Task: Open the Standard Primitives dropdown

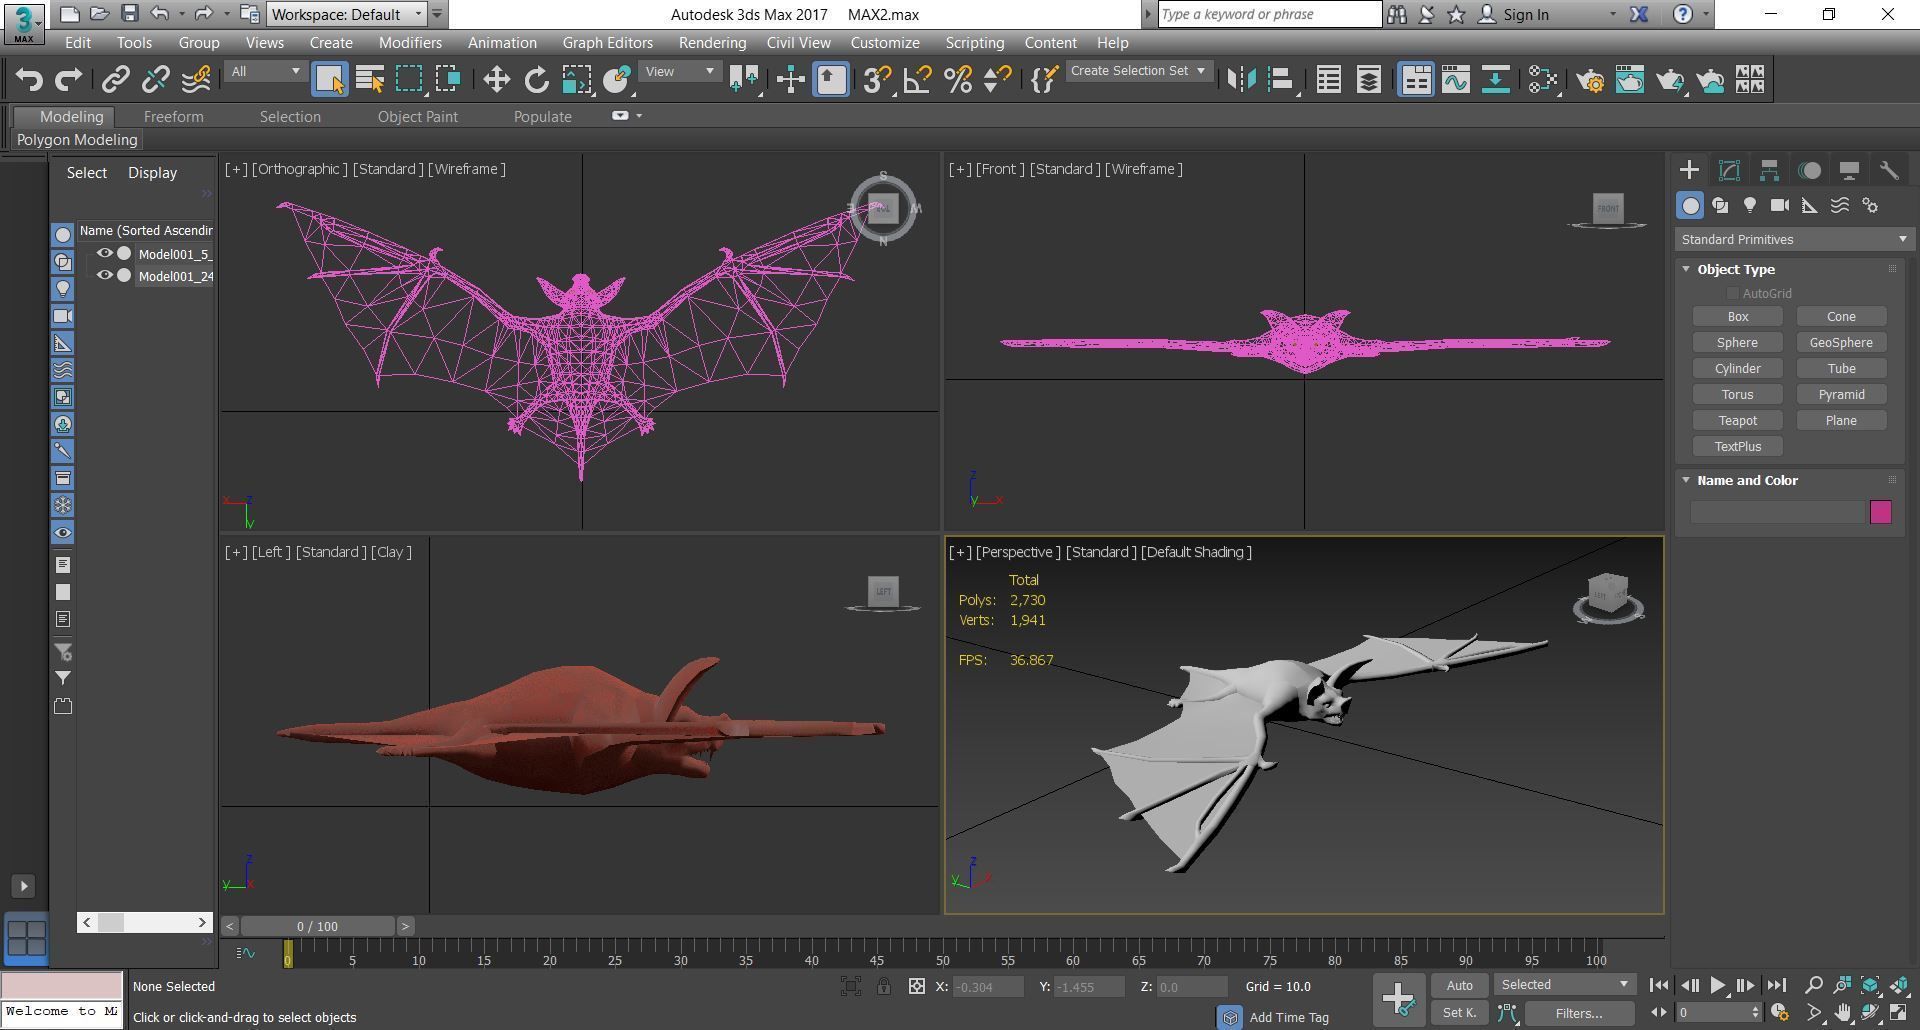Action: coord(1793,240)
